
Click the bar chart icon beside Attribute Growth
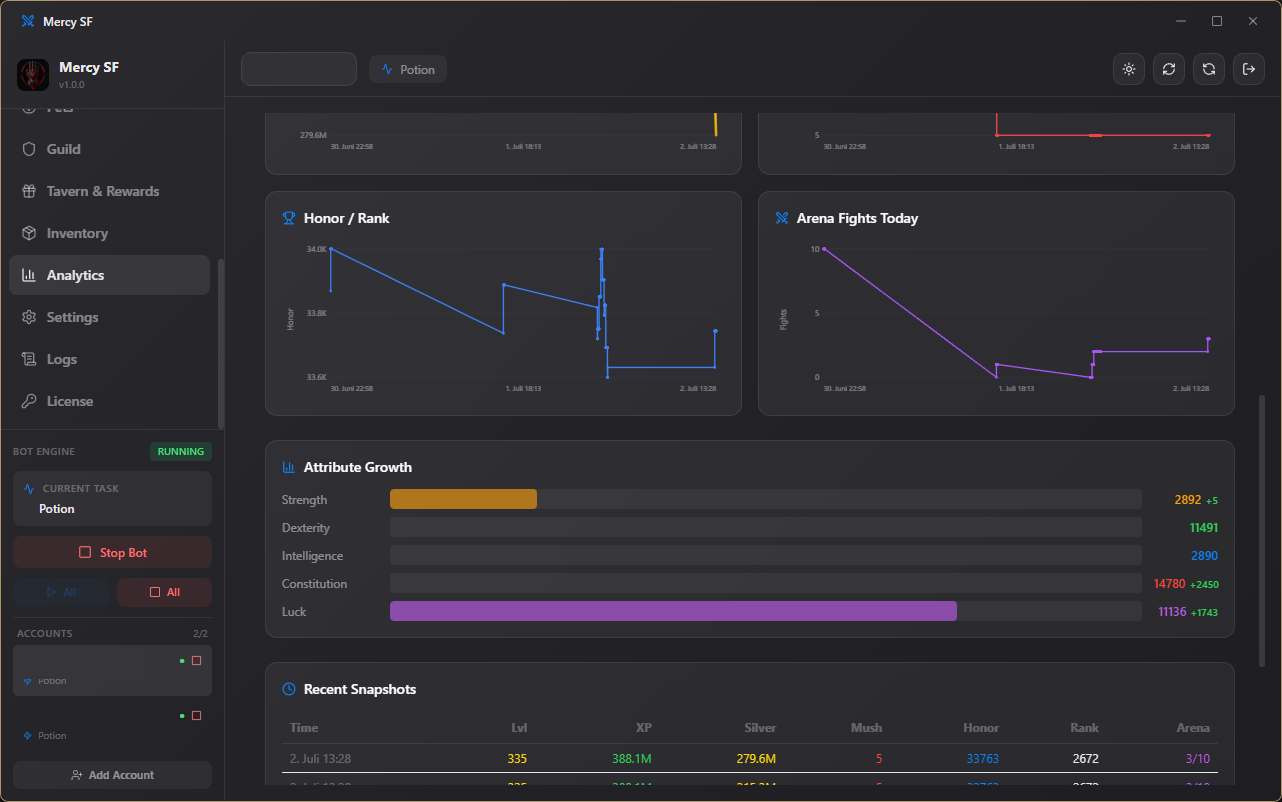point(289,467)
